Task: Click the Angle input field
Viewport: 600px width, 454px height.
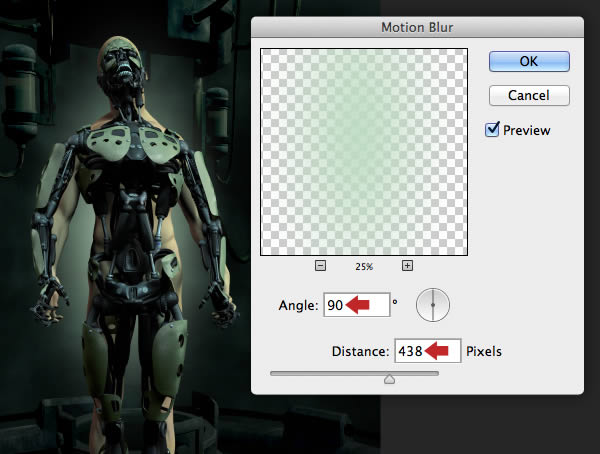Action: 357,305
